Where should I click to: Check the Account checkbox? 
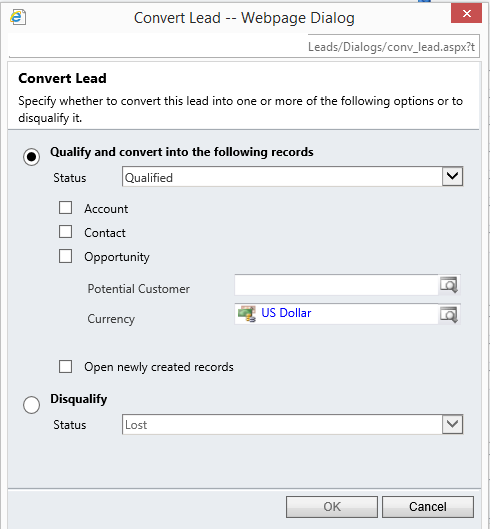[x=65, y=208]
